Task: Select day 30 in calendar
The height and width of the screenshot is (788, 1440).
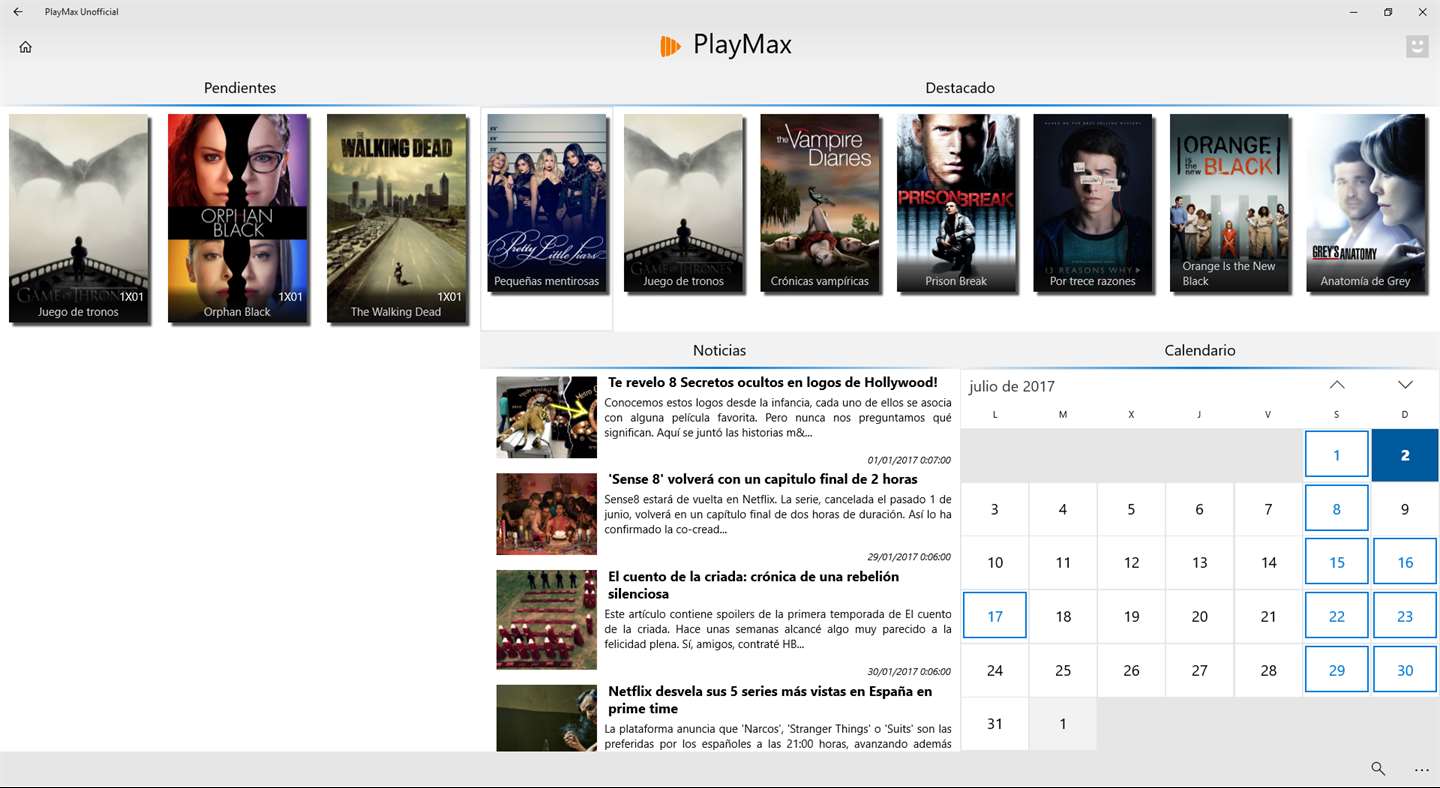Action: pos(1405,670)
